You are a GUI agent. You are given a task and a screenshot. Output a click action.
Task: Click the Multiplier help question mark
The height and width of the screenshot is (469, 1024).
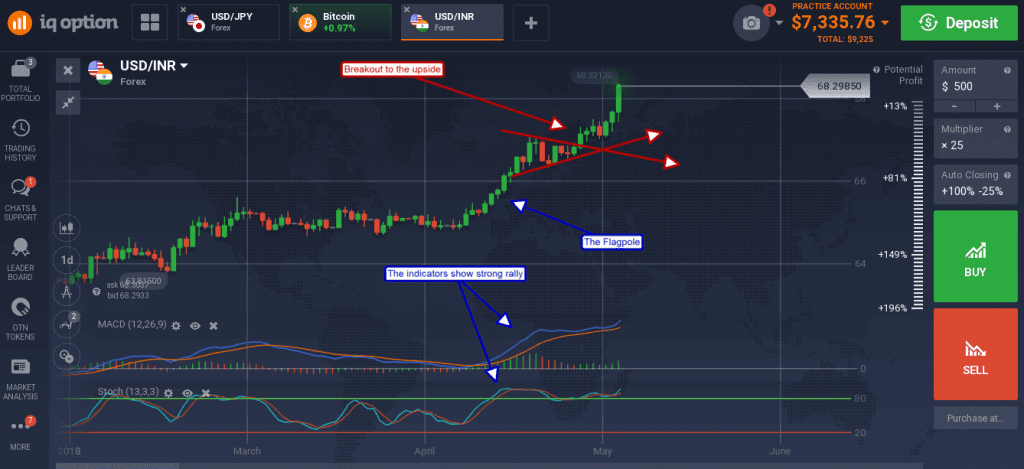1007,129
